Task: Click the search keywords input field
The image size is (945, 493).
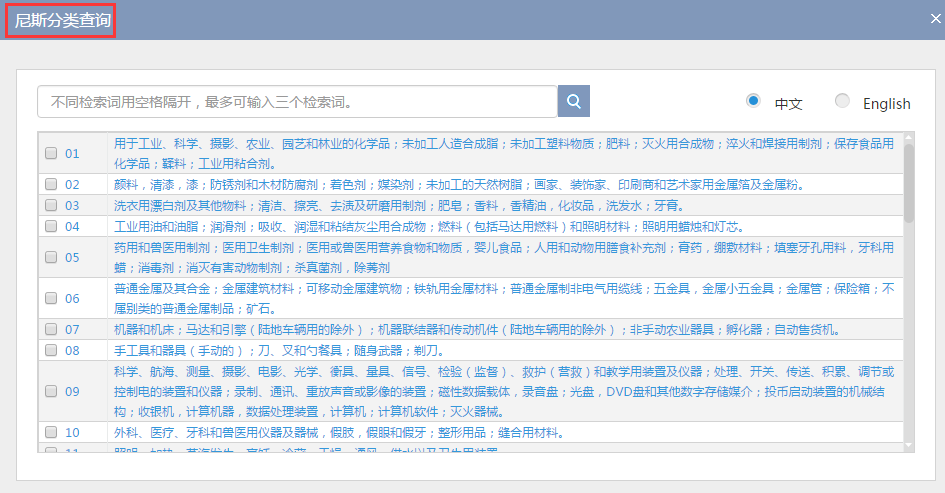Action: click(297, 102)
